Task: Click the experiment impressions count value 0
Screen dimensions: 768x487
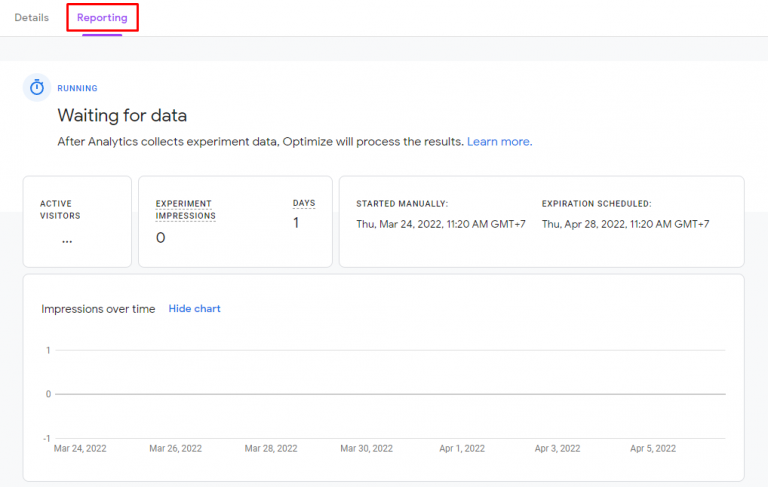Action: pos(160,238)
